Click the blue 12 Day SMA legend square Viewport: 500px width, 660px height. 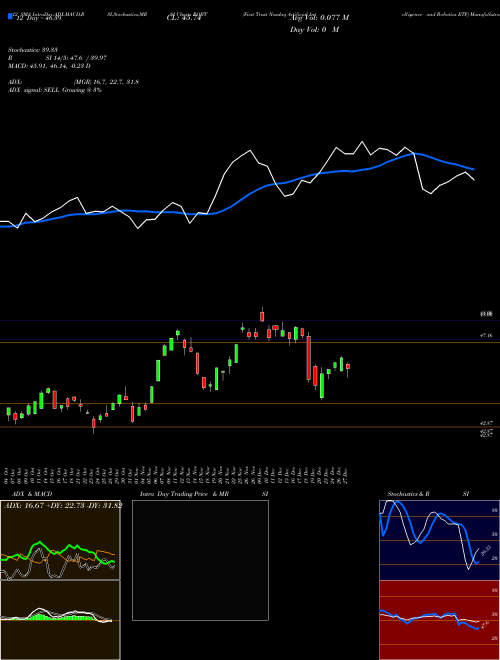(x=11, y=16)
